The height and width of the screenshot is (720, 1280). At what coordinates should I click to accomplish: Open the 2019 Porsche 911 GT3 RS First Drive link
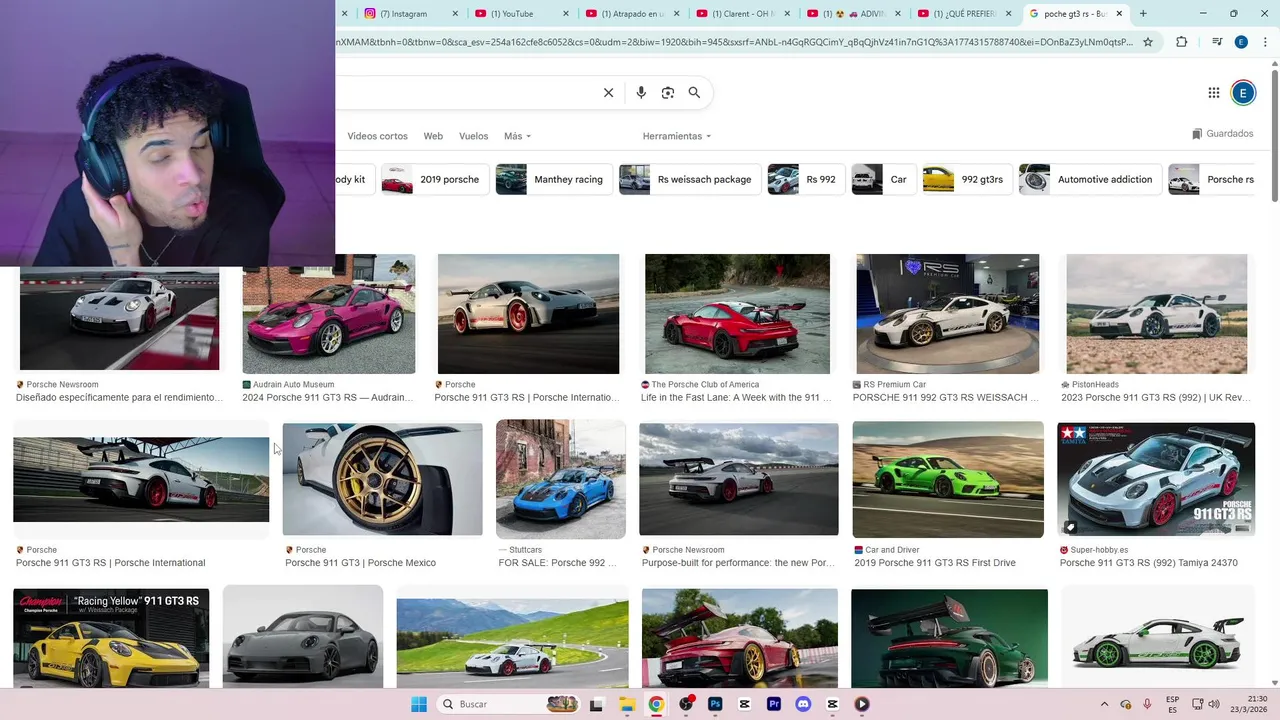pyautogui.click(x=935, y=563)
